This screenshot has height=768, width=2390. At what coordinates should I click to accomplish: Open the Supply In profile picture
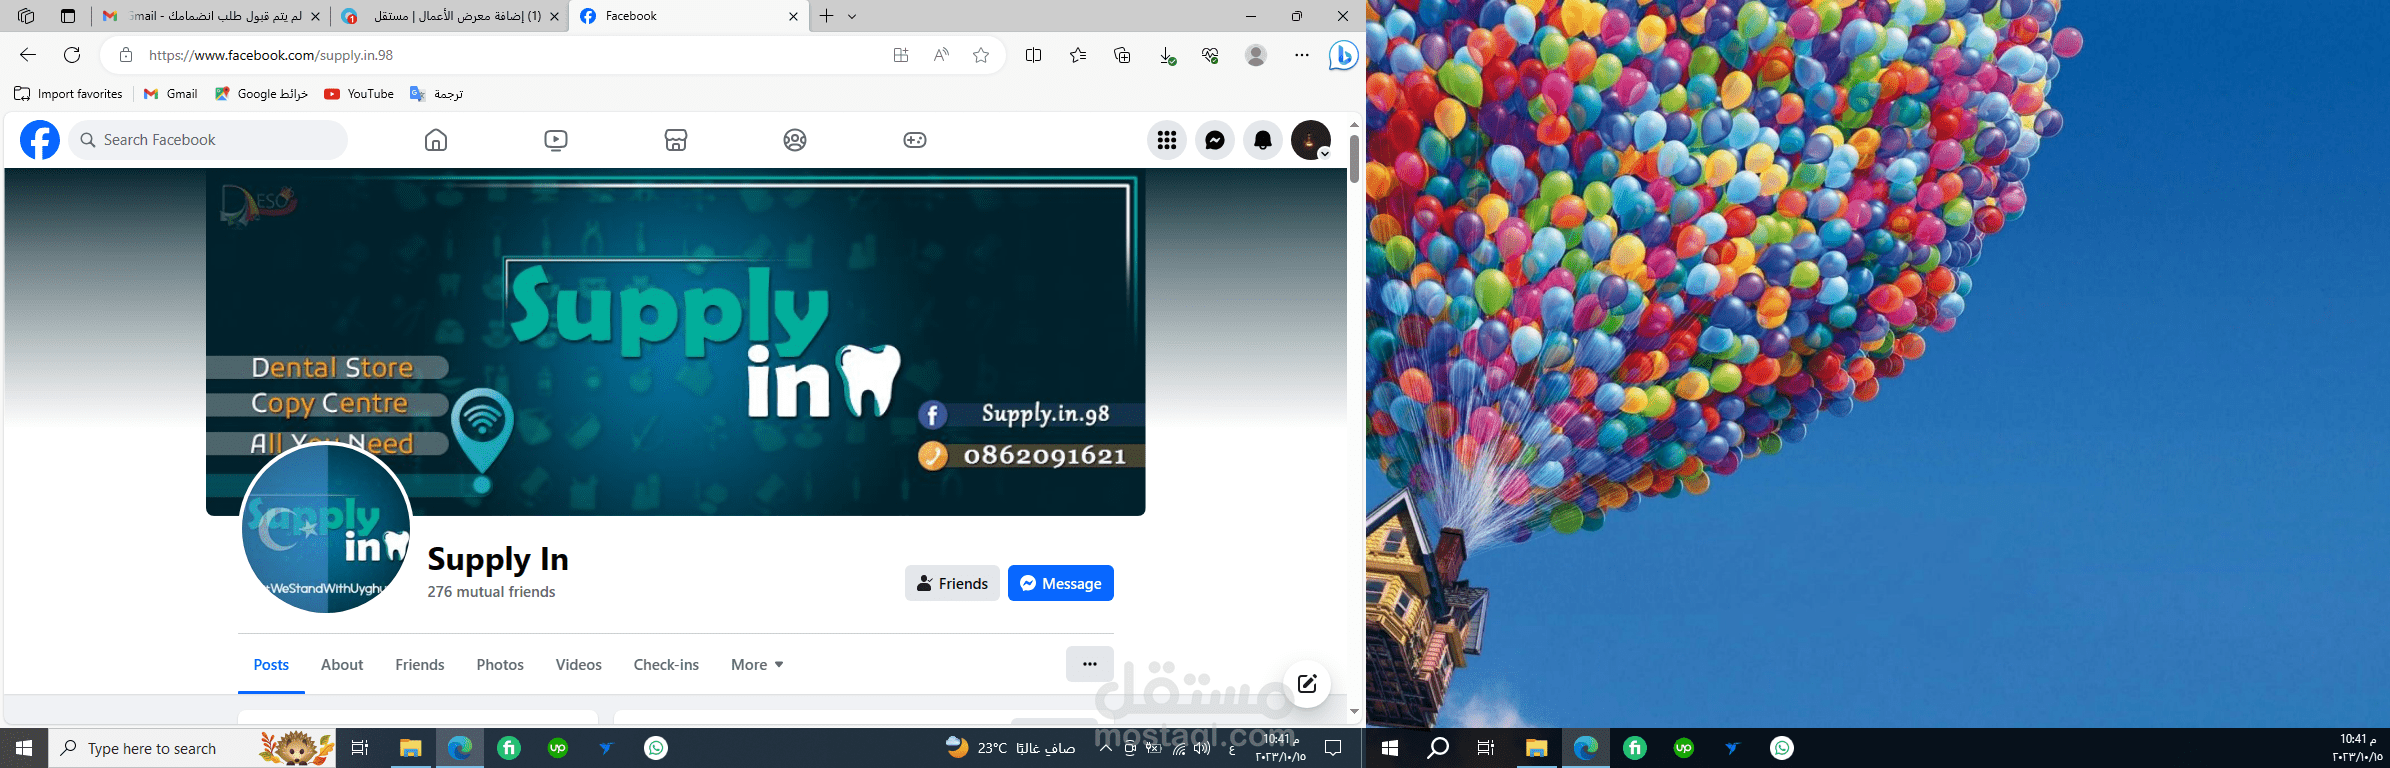[x=326, y=528]
